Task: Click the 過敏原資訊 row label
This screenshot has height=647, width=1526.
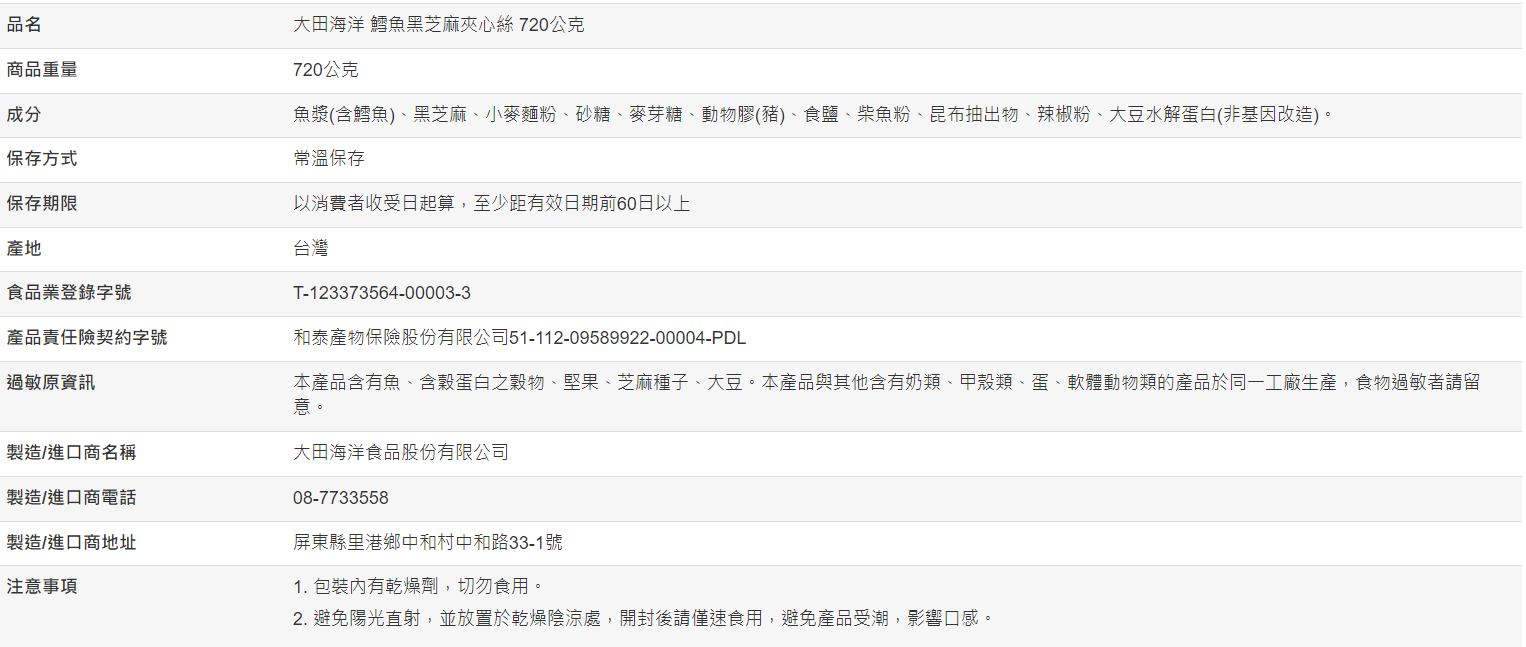Action: (51, 382)
